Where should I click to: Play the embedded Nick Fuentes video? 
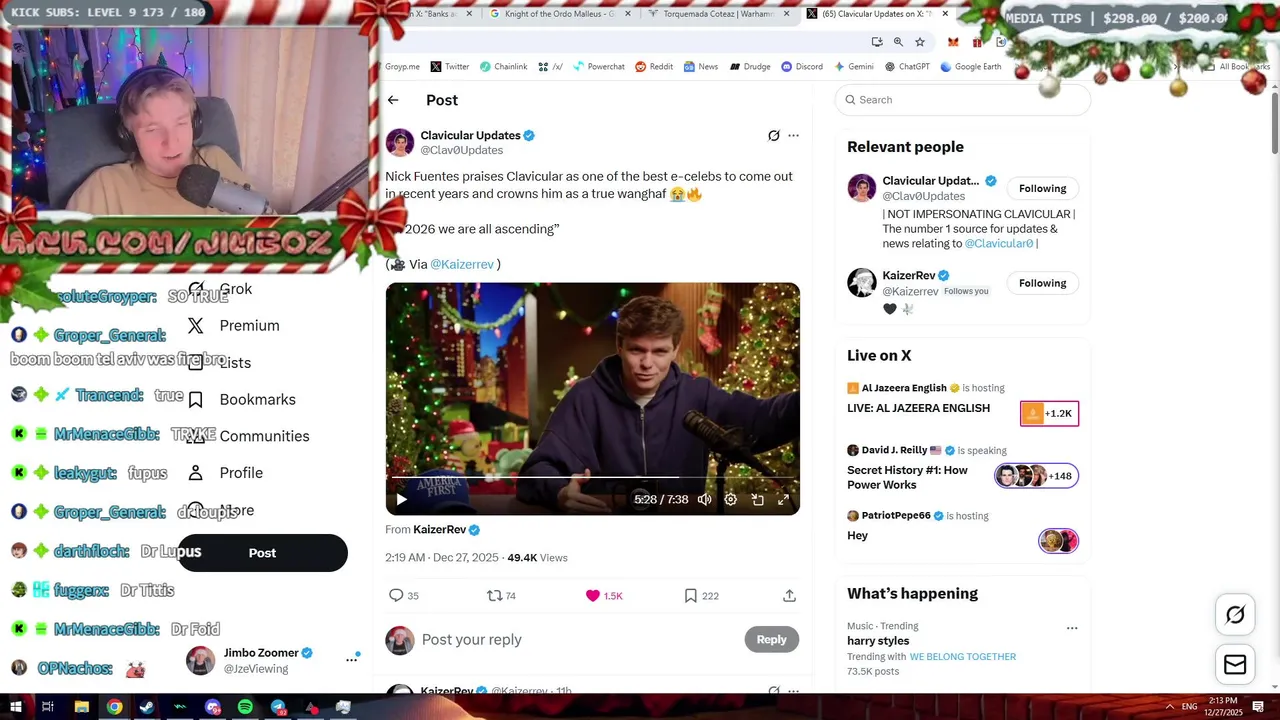pos(401,499)
